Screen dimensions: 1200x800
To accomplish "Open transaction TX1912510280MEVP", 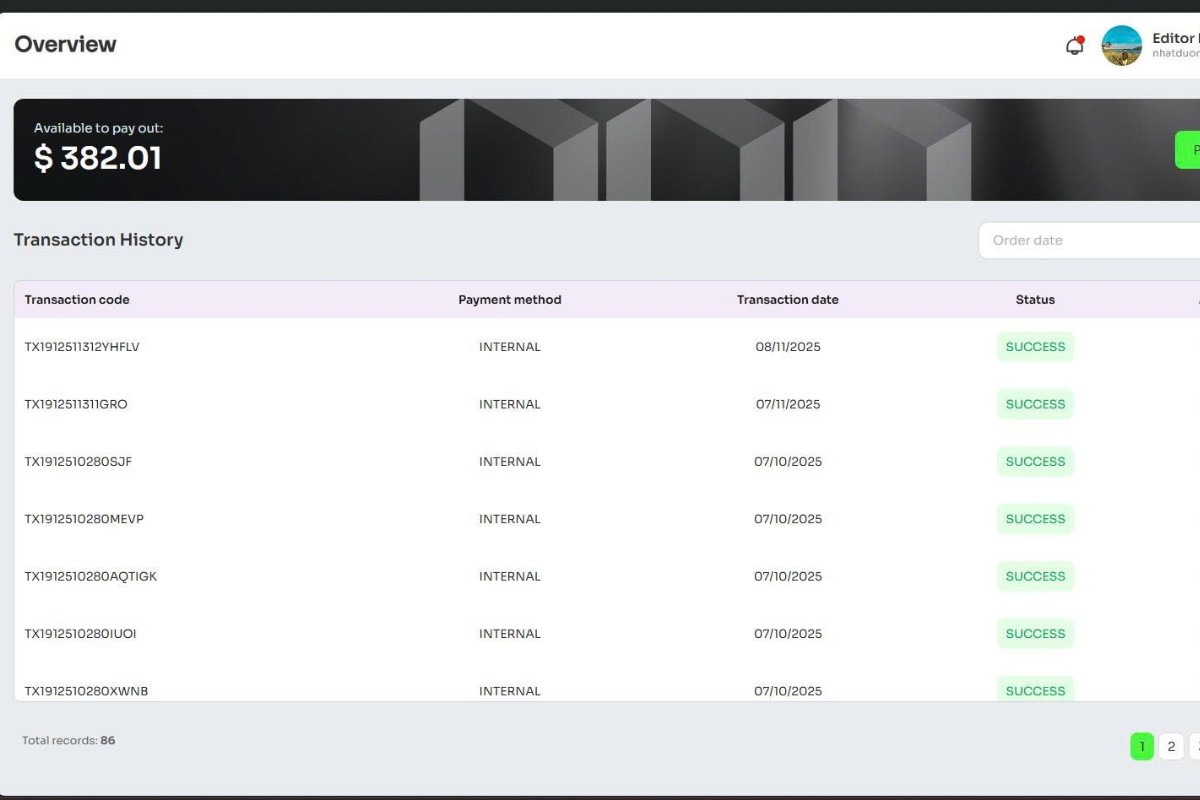I will [84, 519].
